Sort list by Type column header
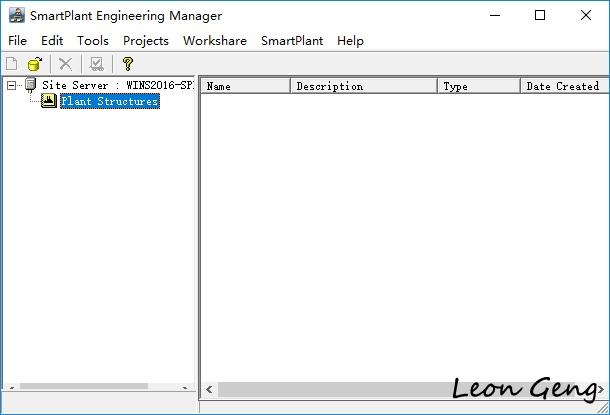Screen dimensions: 610x415 (x=479, y=86)
